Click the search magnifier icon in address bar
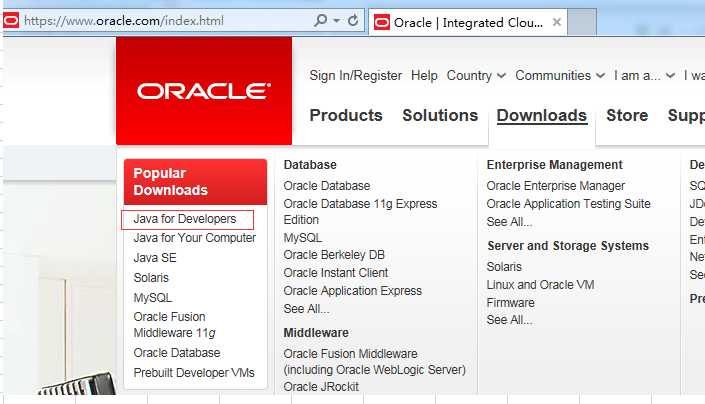 pyautogui.click(x=321, y=20)
